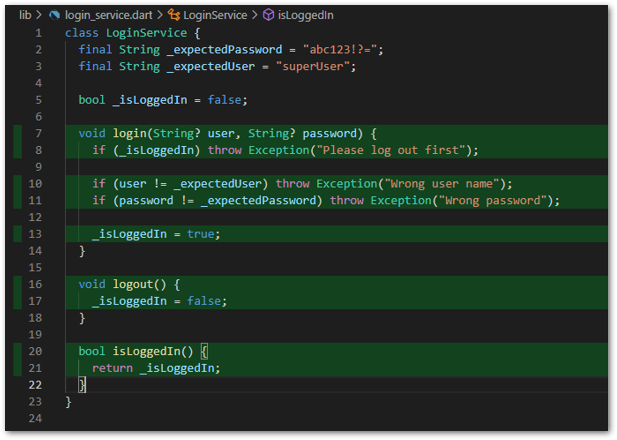This screenshot has width=617, height=440.
Task: Click the Dart file icon in breadcrumb
Action: tap(55, 15)
